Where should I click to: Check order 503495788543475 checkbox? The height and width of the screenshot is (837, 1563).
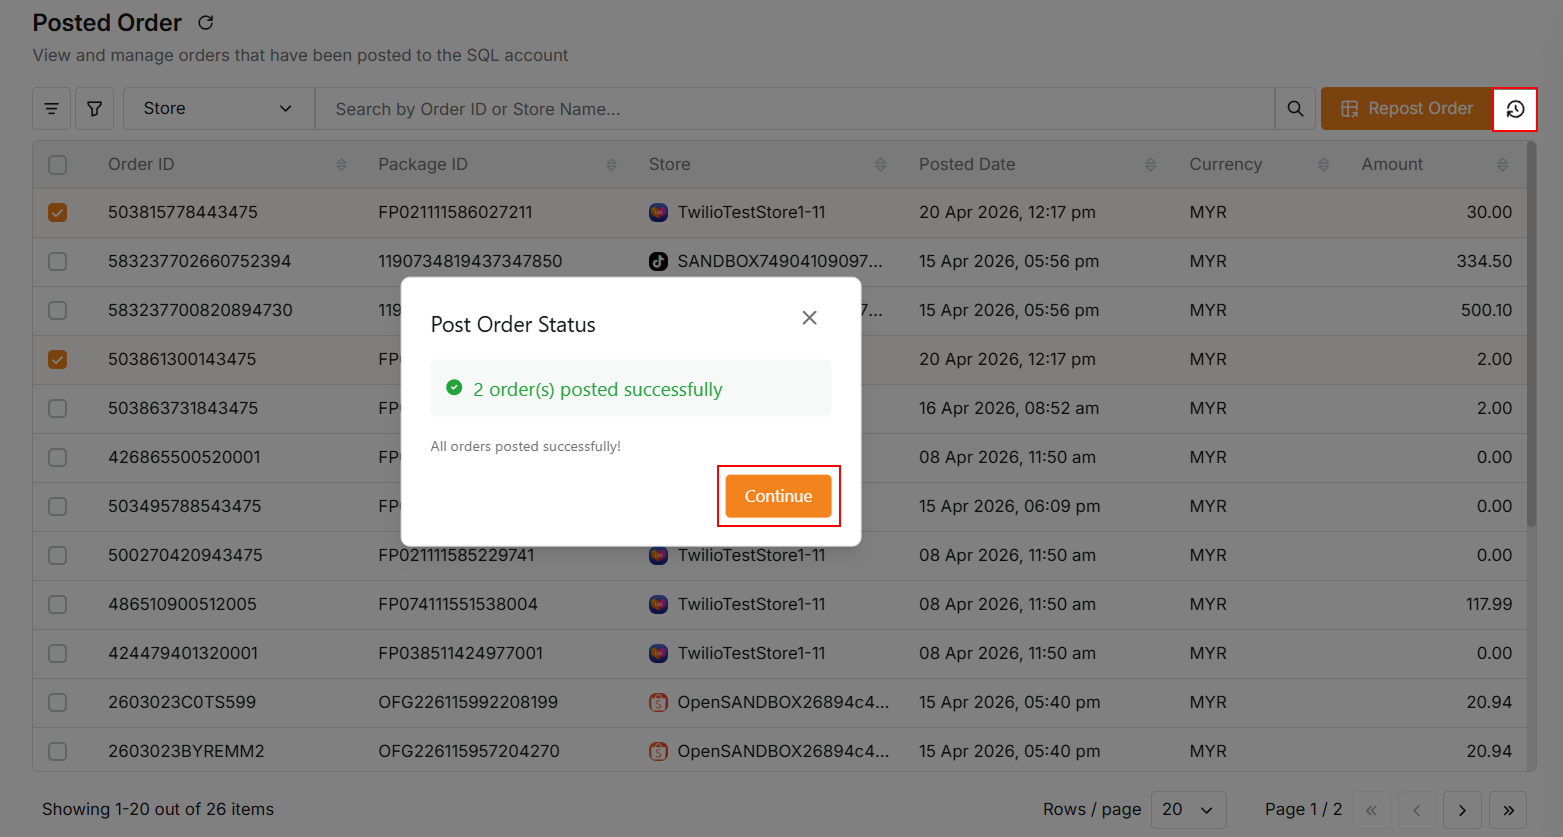(58, 506)
